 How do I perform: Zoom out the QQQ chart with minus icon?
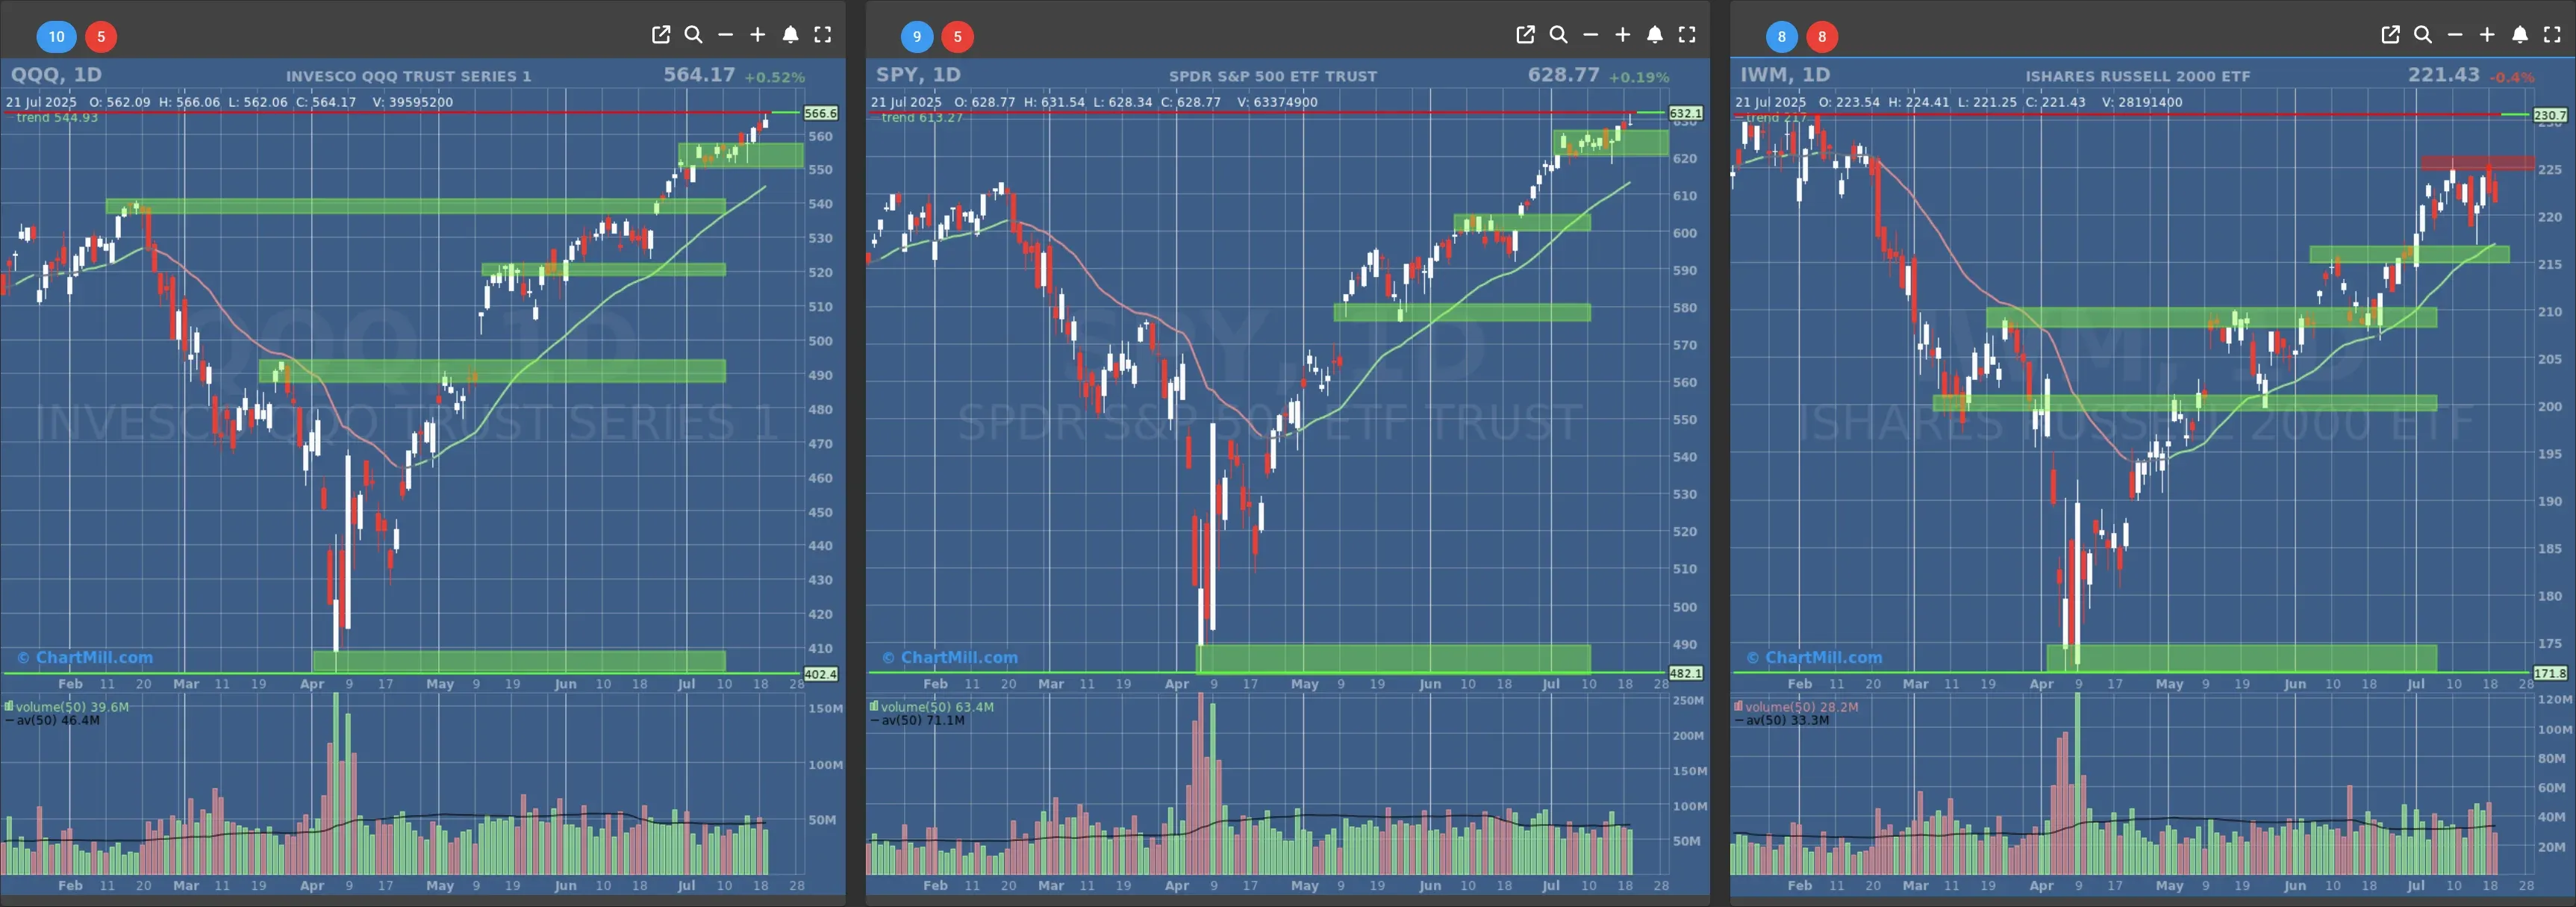pyautogui.click(x=726, y=35)
